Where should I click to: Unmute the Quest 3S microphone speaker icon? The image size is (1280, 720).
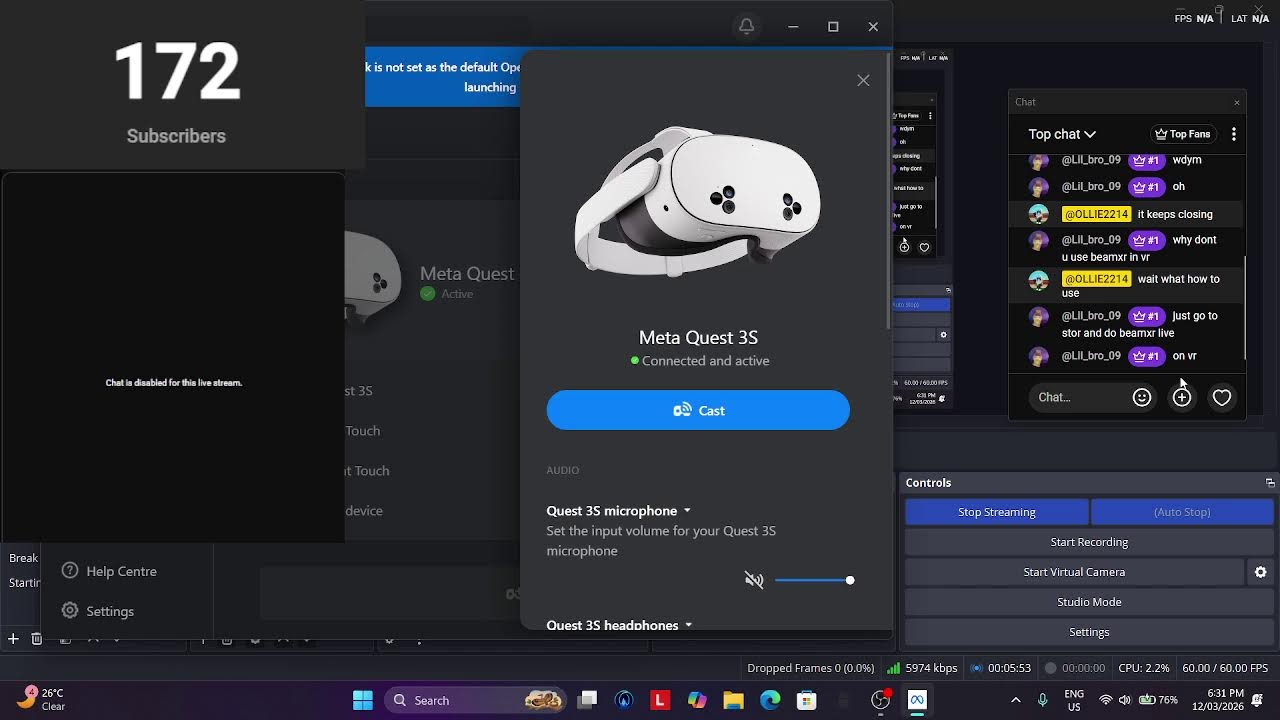click(754, 580)
